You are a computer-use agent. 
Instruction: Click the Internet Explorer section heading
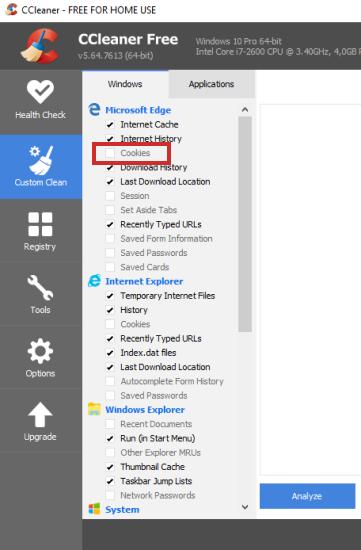point(144,281)
